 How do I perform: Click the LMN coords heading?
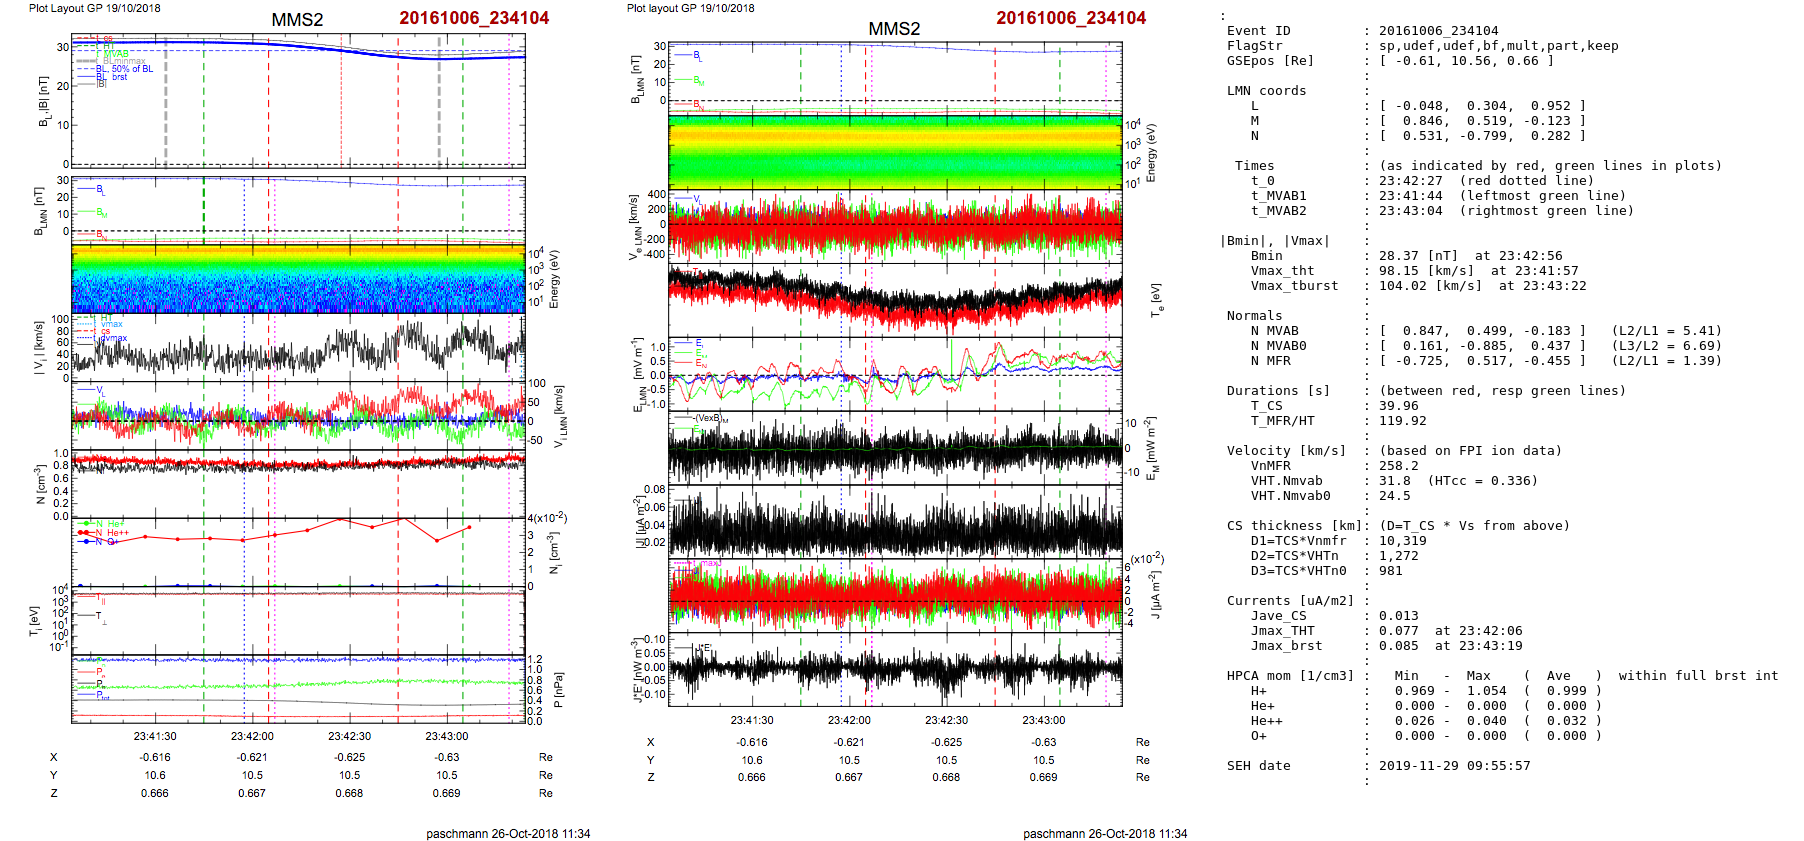(x=1266, y=91)
